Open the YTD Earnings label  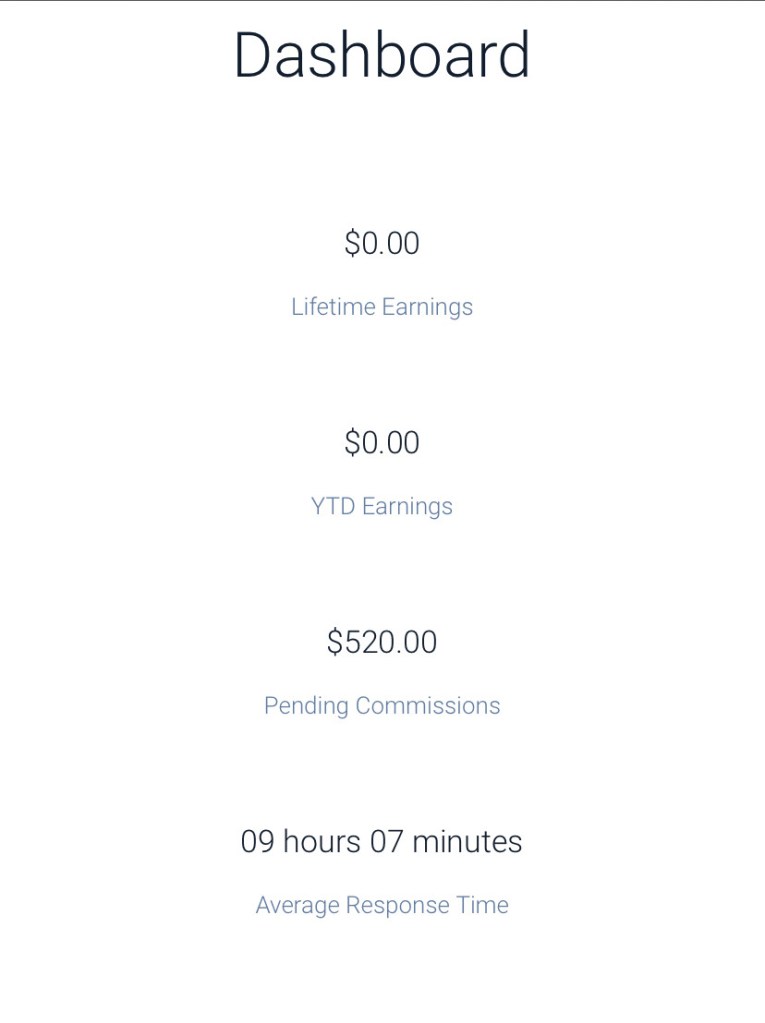click(382, 506)
